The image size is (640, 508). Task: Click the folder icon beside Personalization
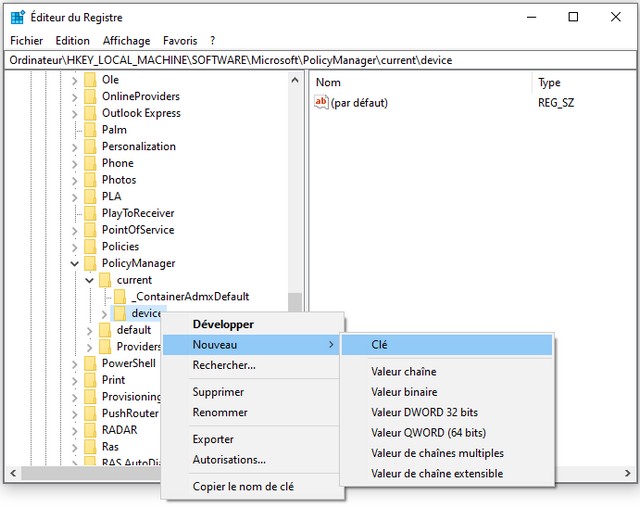(90, 146)
